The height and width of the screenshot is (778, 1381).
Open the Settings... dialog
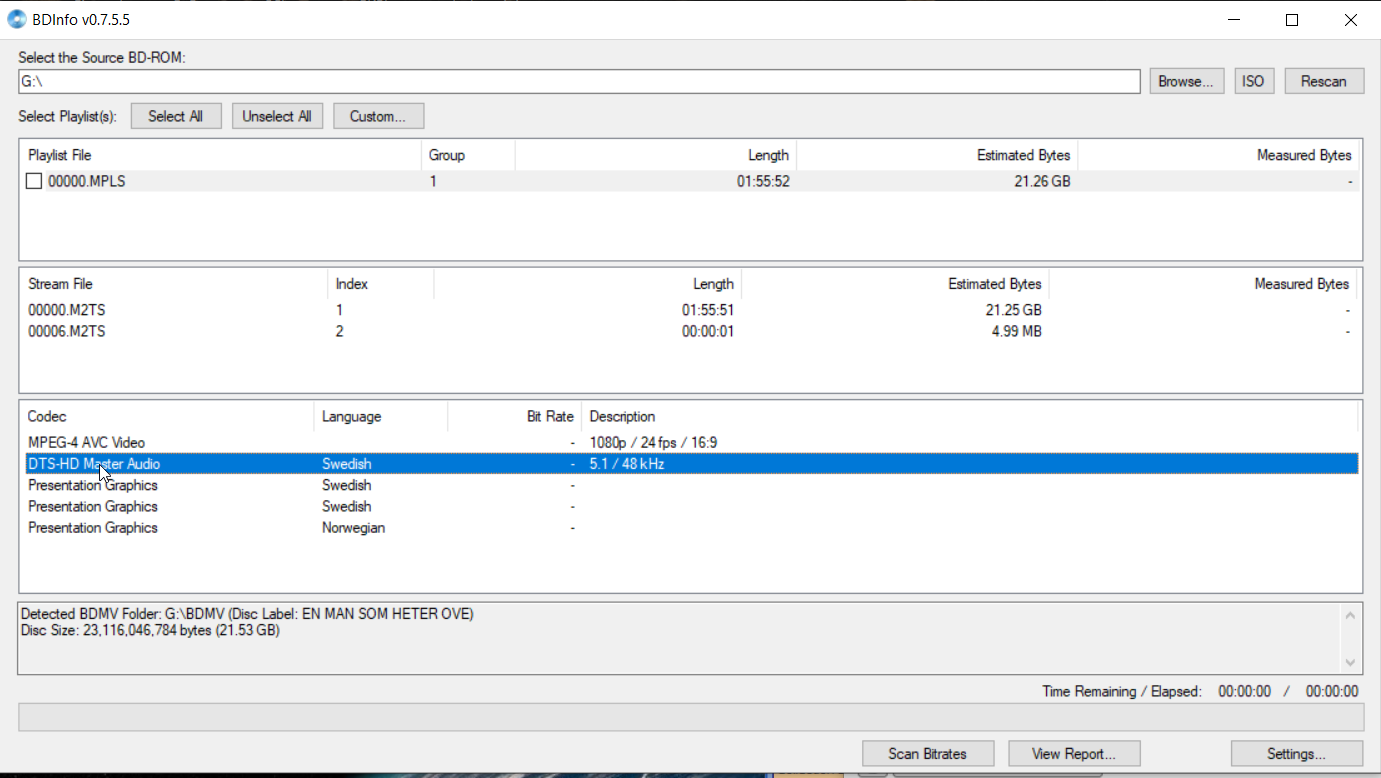[x=1297, y=753]
